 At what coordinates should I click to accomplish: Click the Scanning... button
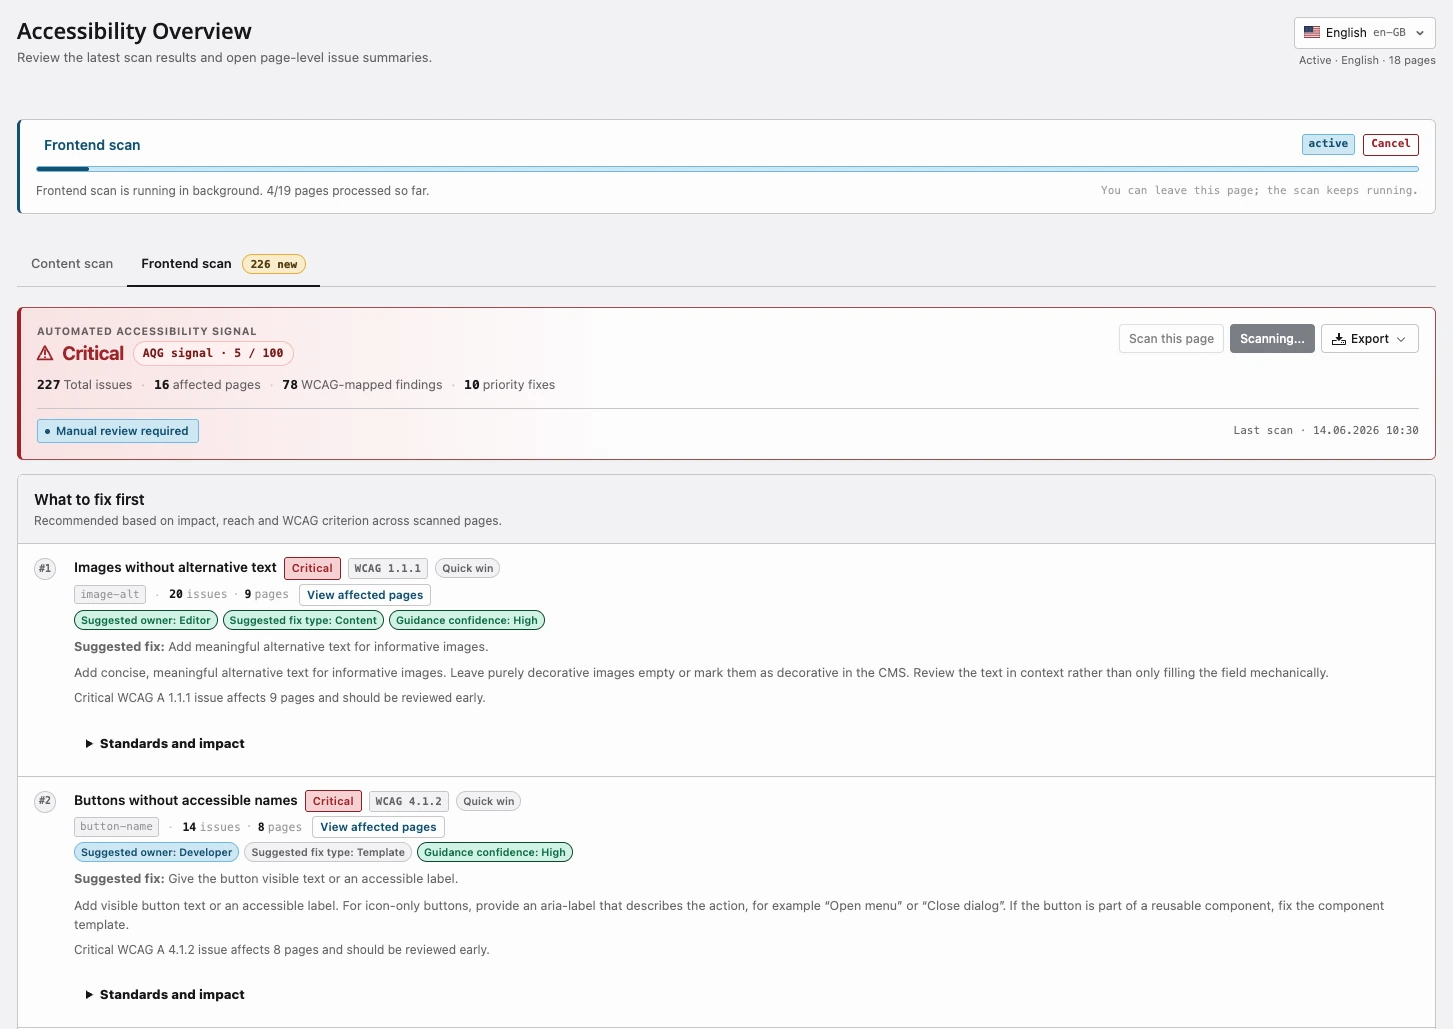pyautogui.click(x=1272, y=339)
